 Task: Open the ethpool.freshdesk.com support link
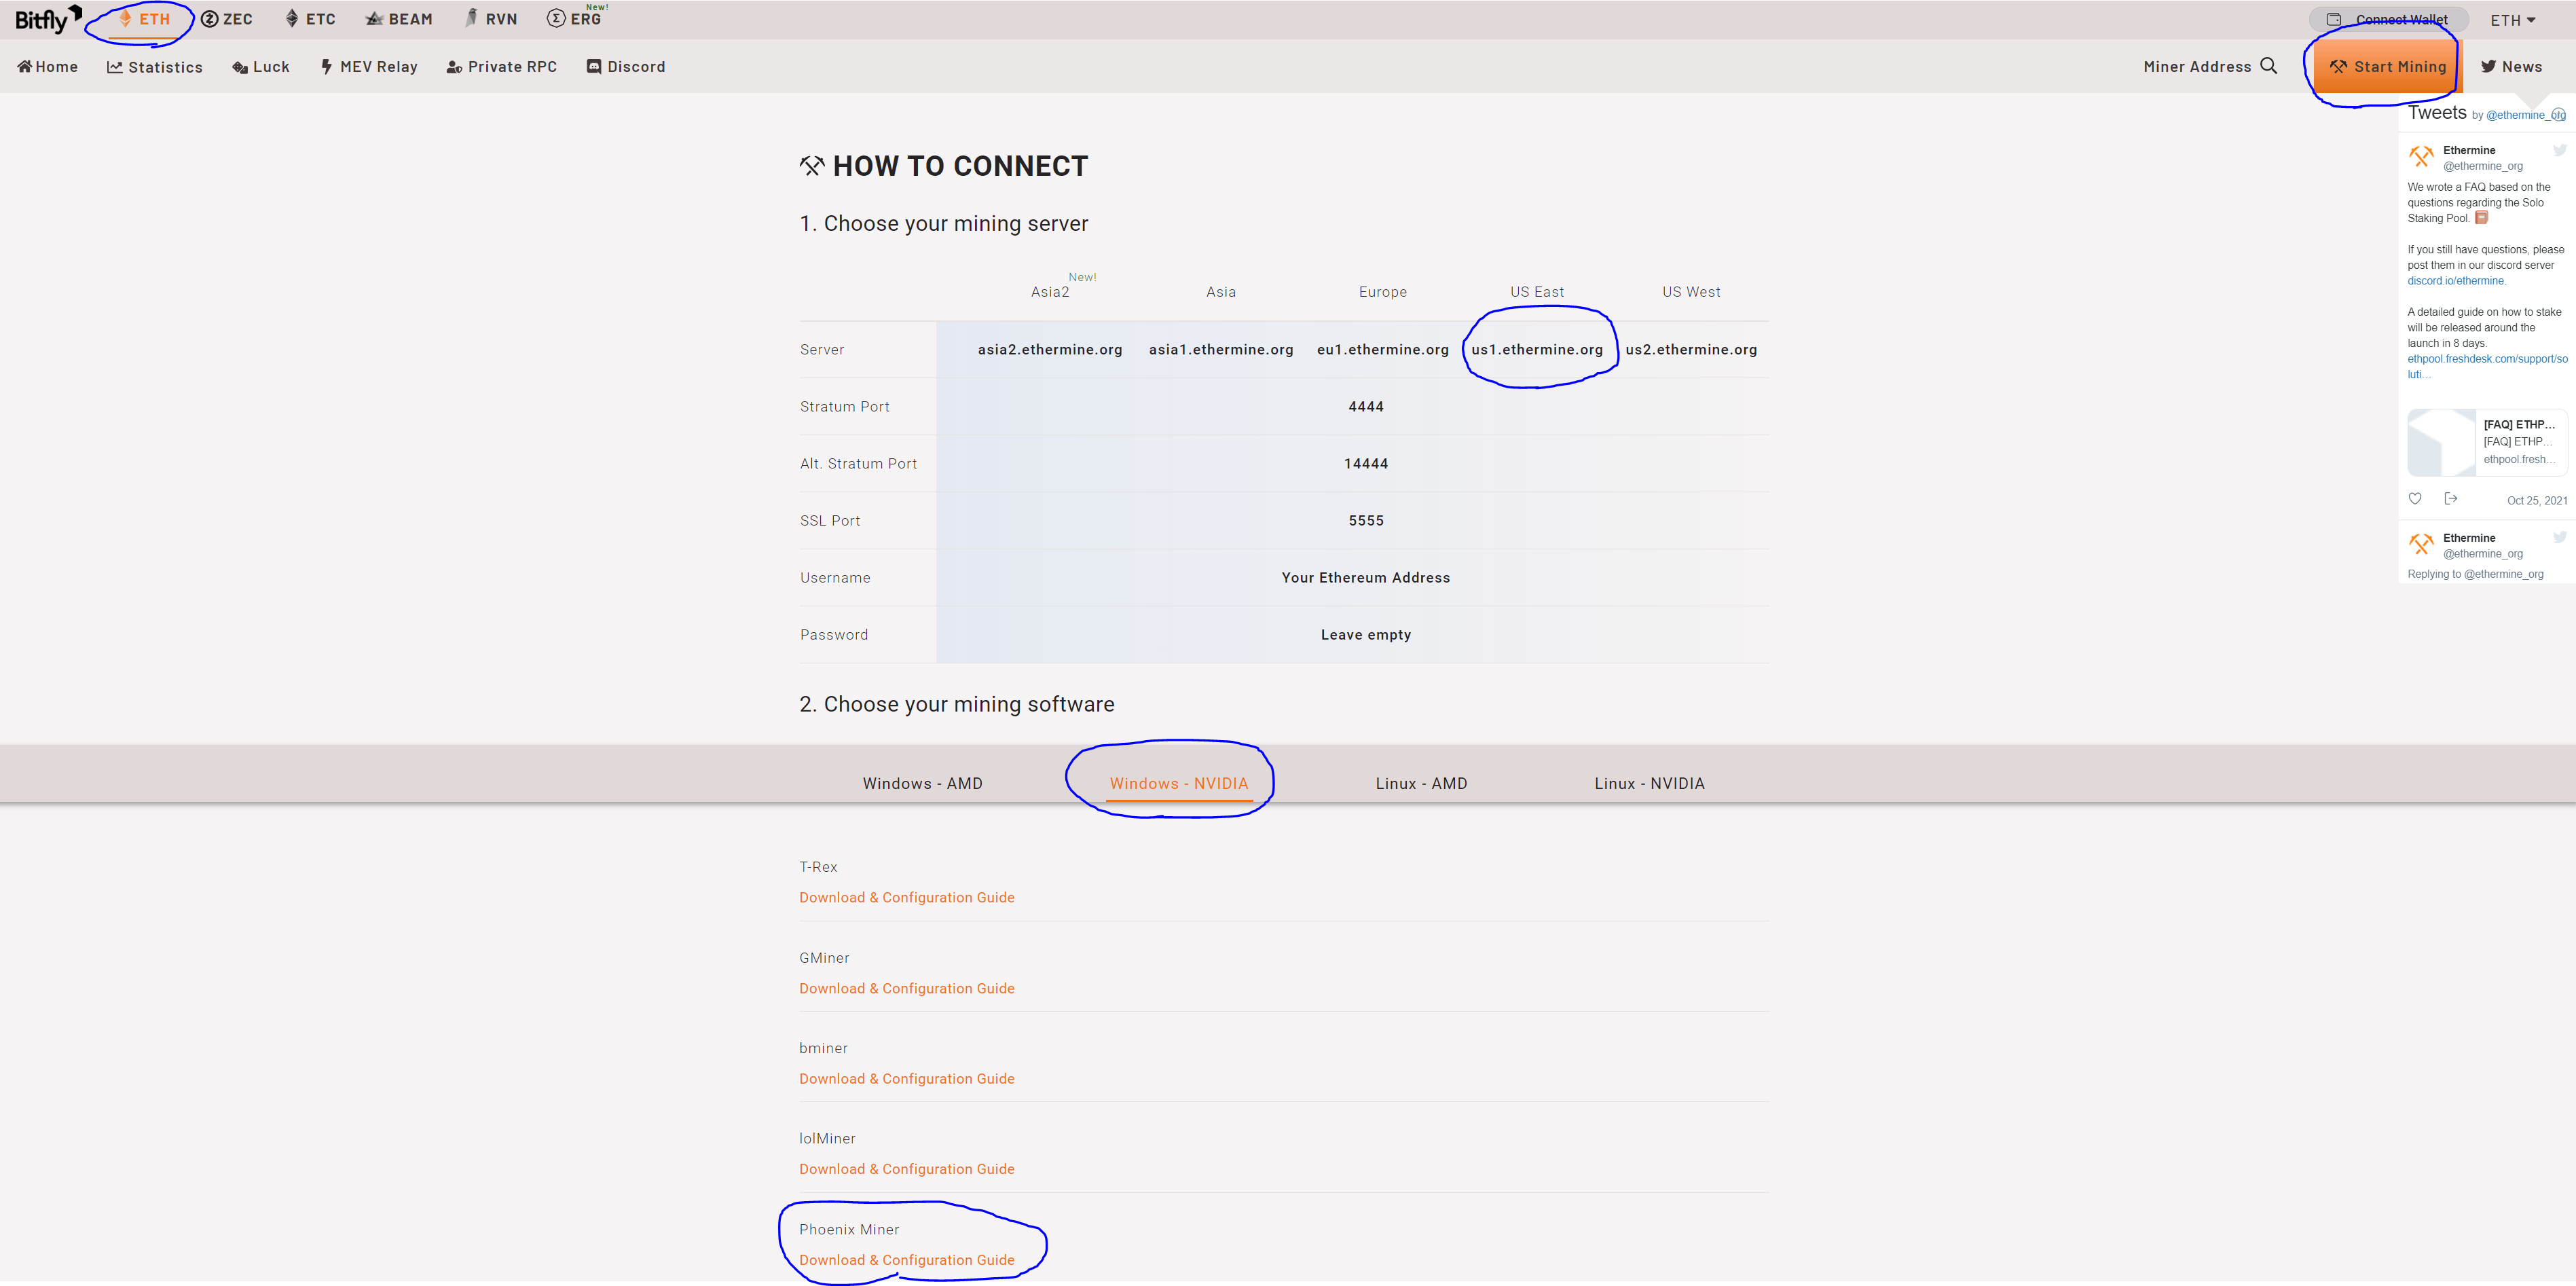tap(2487, 367)
